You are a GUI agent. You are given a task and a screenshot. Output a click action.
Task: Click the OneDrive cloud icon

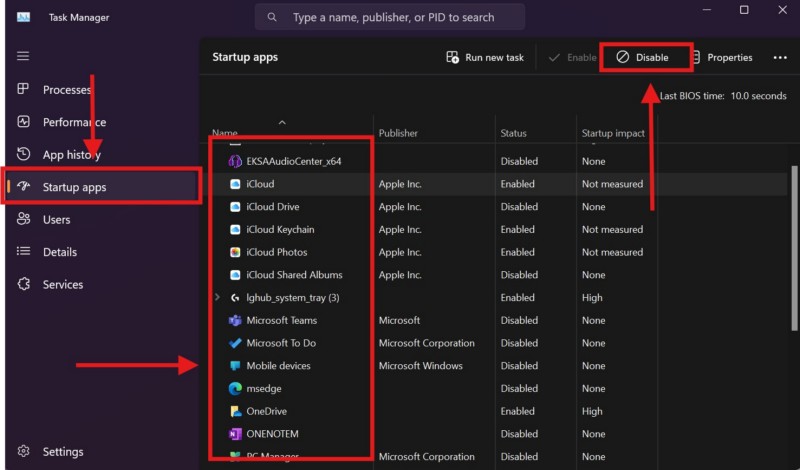coord(235,412)
